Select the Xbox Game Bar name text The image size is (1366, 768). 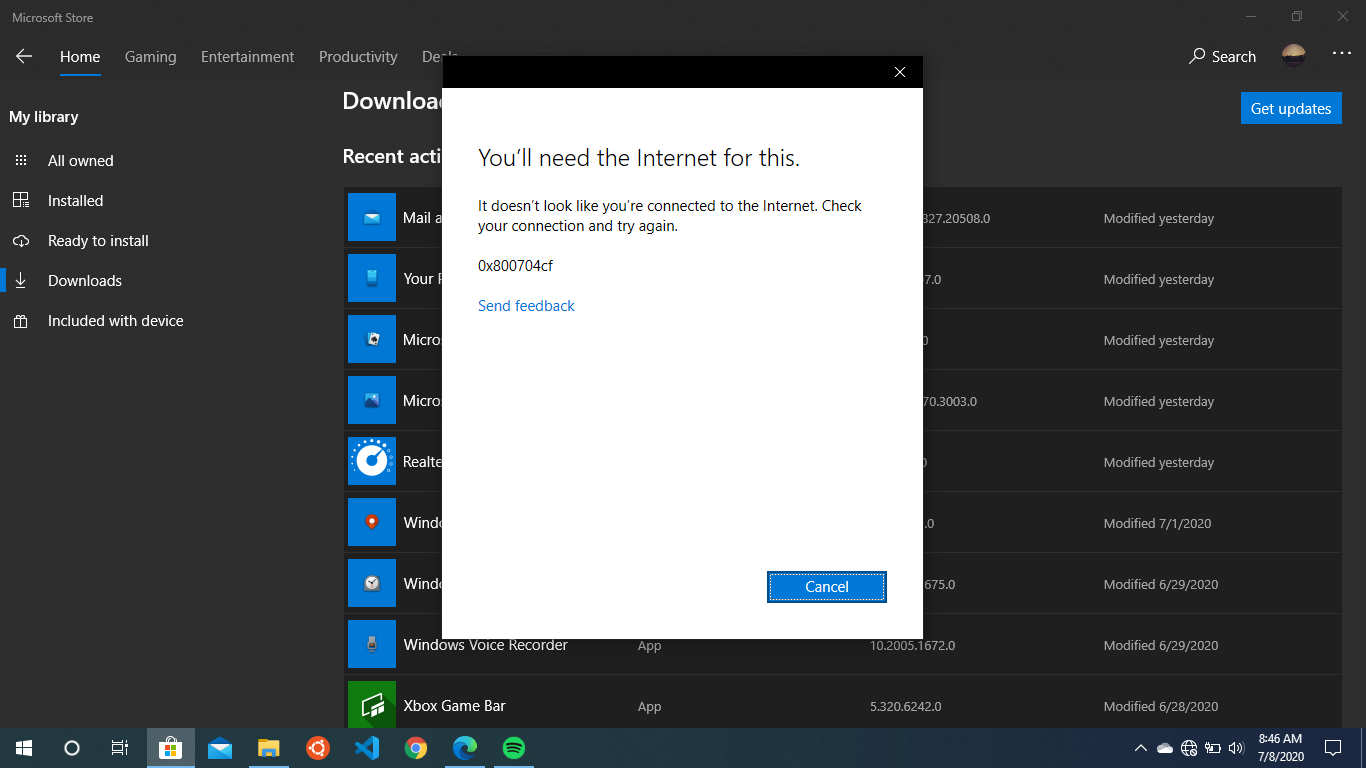click(x=455, y=706)
